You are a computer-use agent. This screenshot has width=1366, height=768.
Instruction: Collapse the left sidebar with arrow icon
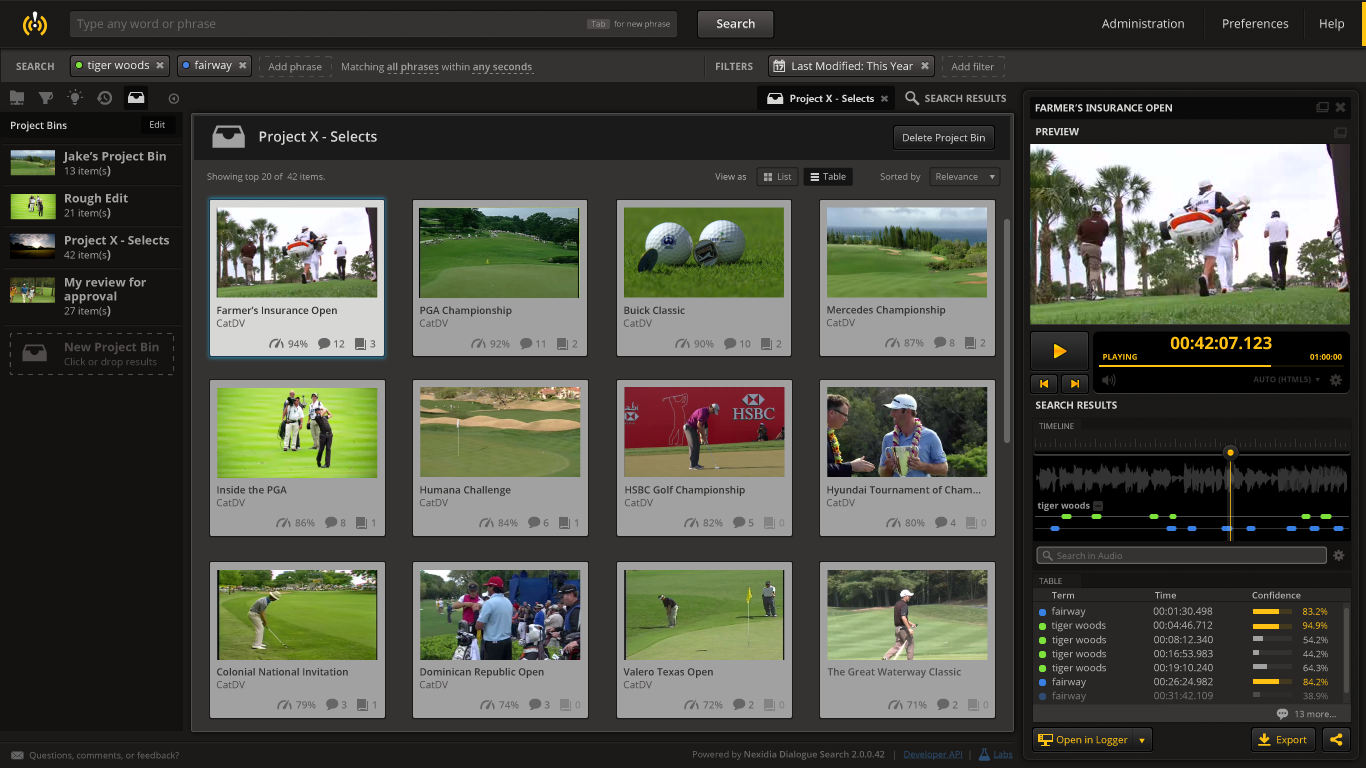(174, 98)
